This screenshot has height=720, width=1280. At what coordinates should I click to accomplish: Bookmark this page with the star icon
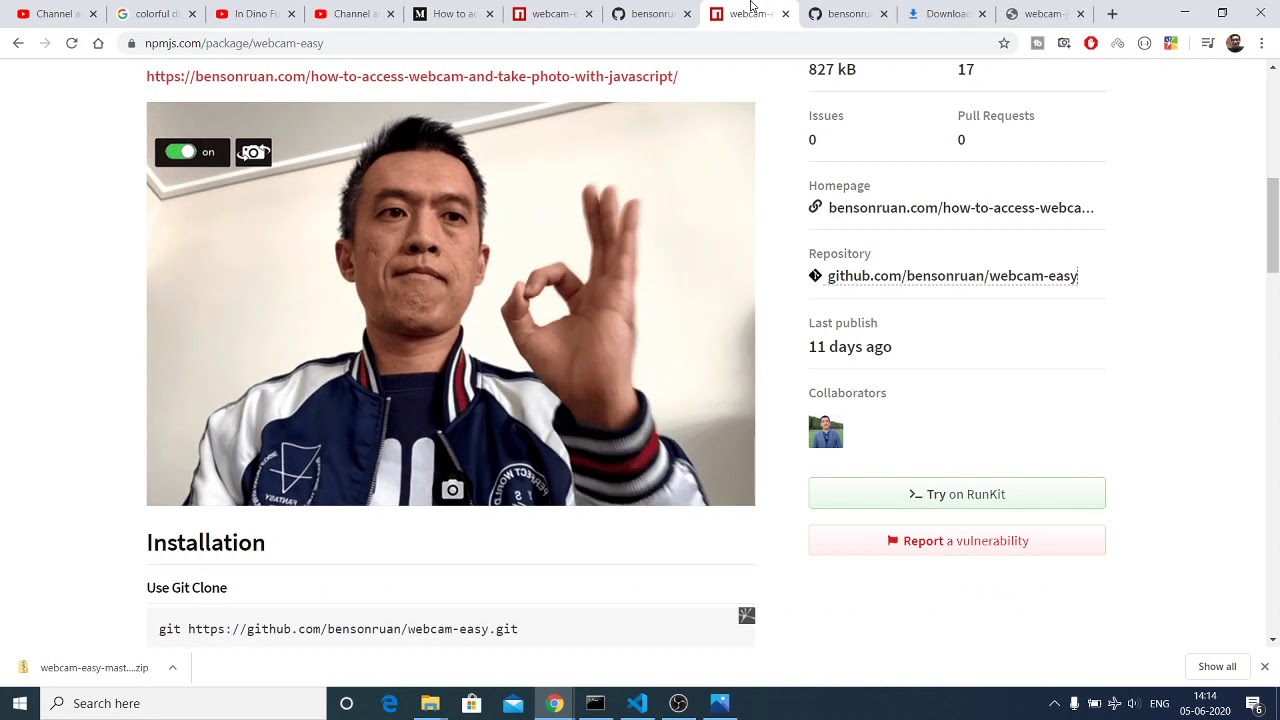click(1004, 43)
